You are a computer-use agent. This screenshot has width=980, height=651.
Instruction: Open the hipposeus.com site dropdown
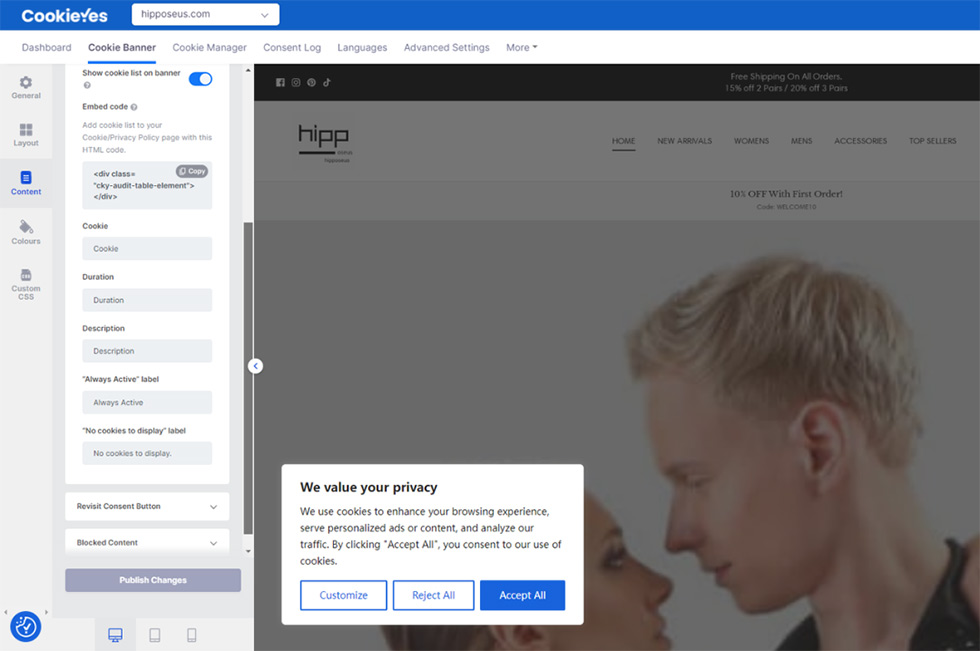(x=205, y=15)
